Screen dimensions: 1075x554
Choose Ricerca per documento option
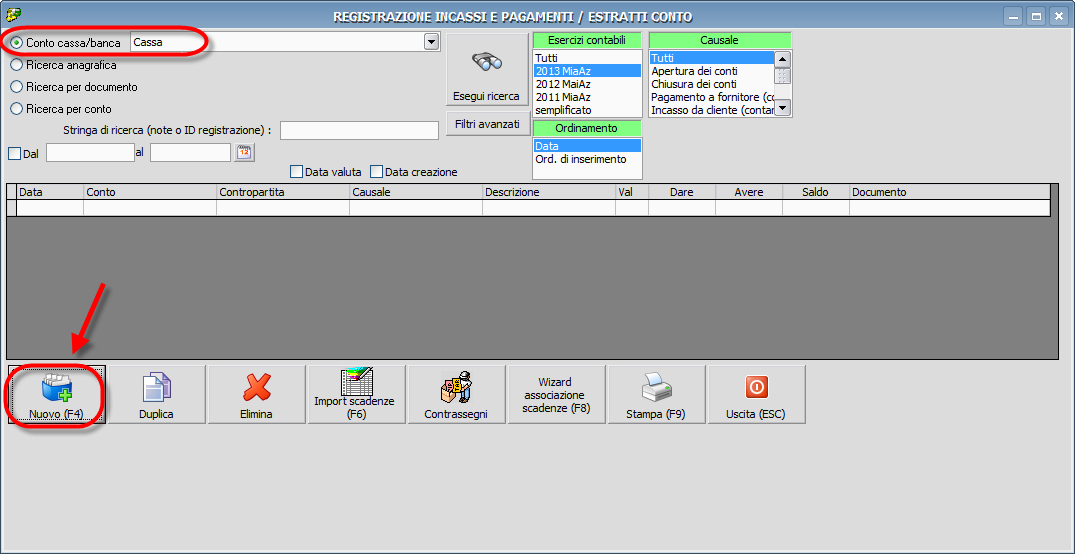tap(75, 87)
